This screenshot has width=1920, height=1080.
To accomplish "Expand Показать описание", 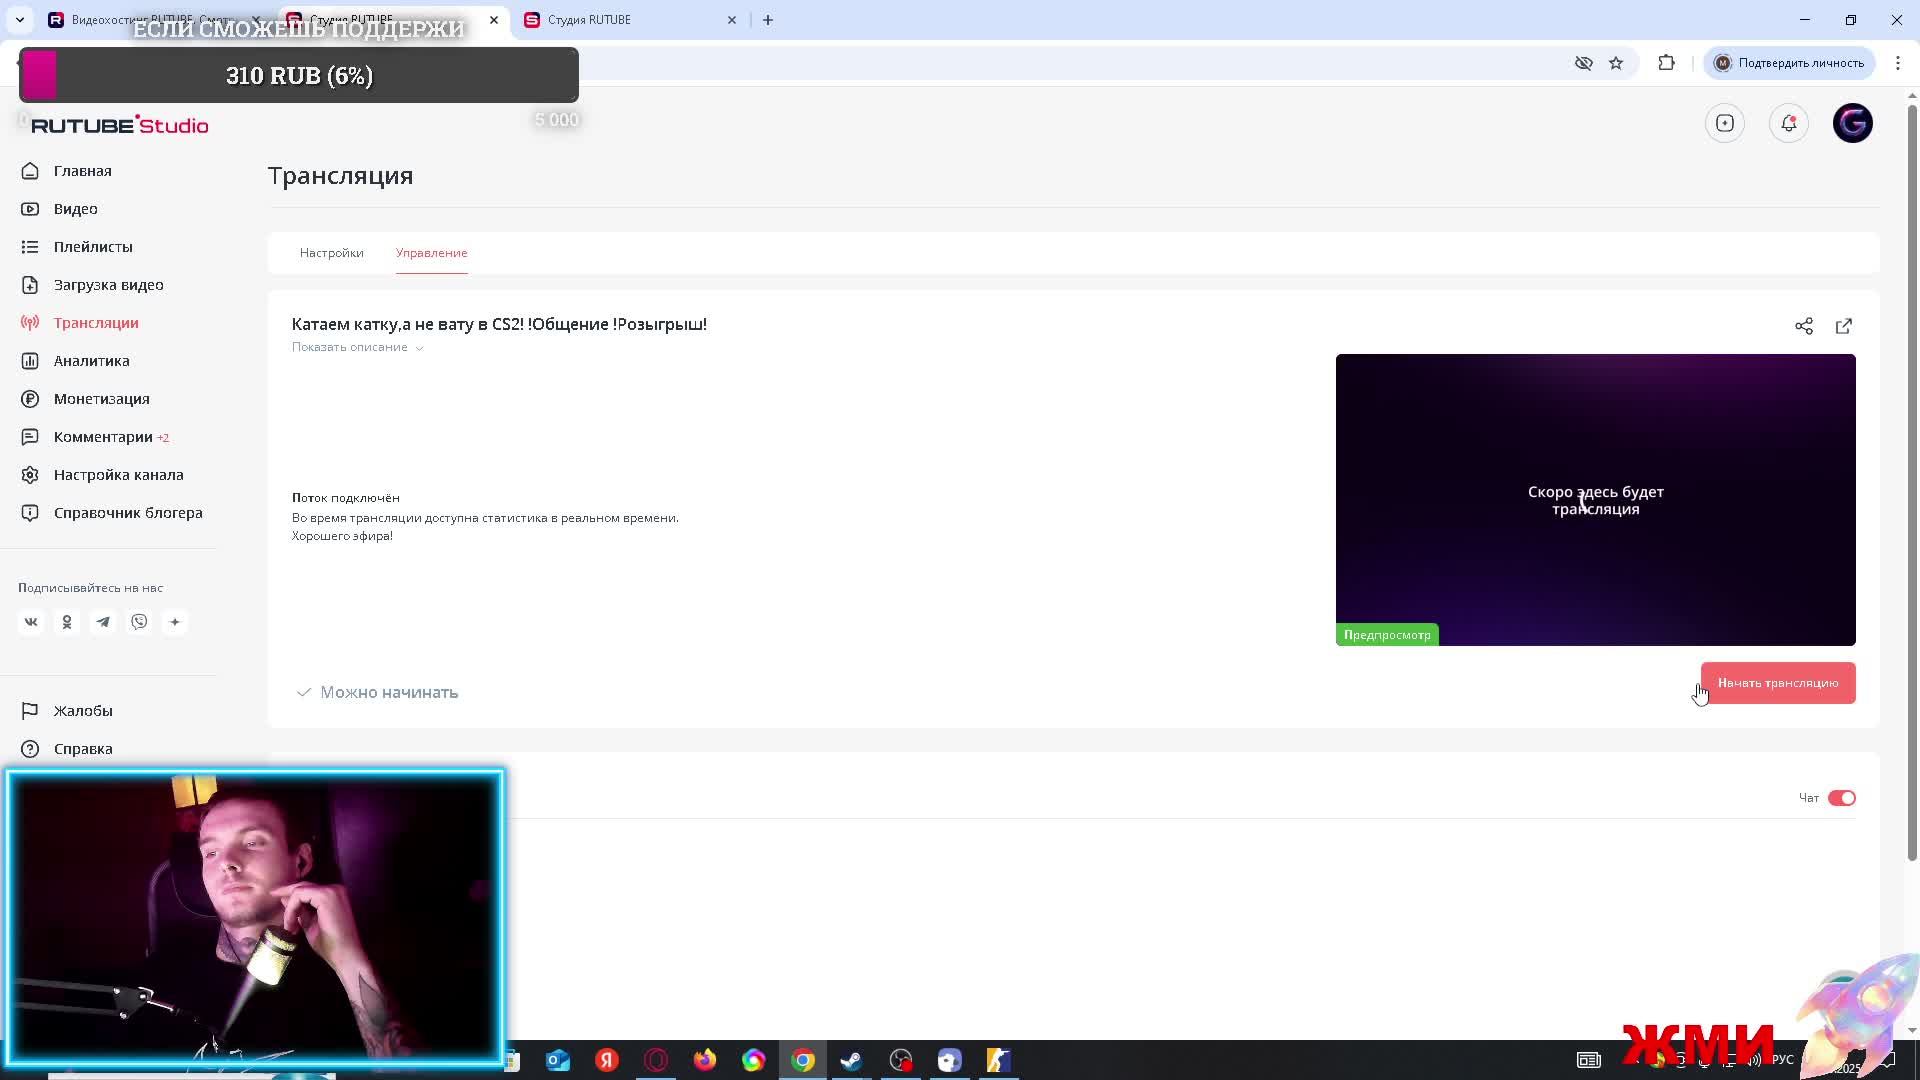I will point(357,347).
